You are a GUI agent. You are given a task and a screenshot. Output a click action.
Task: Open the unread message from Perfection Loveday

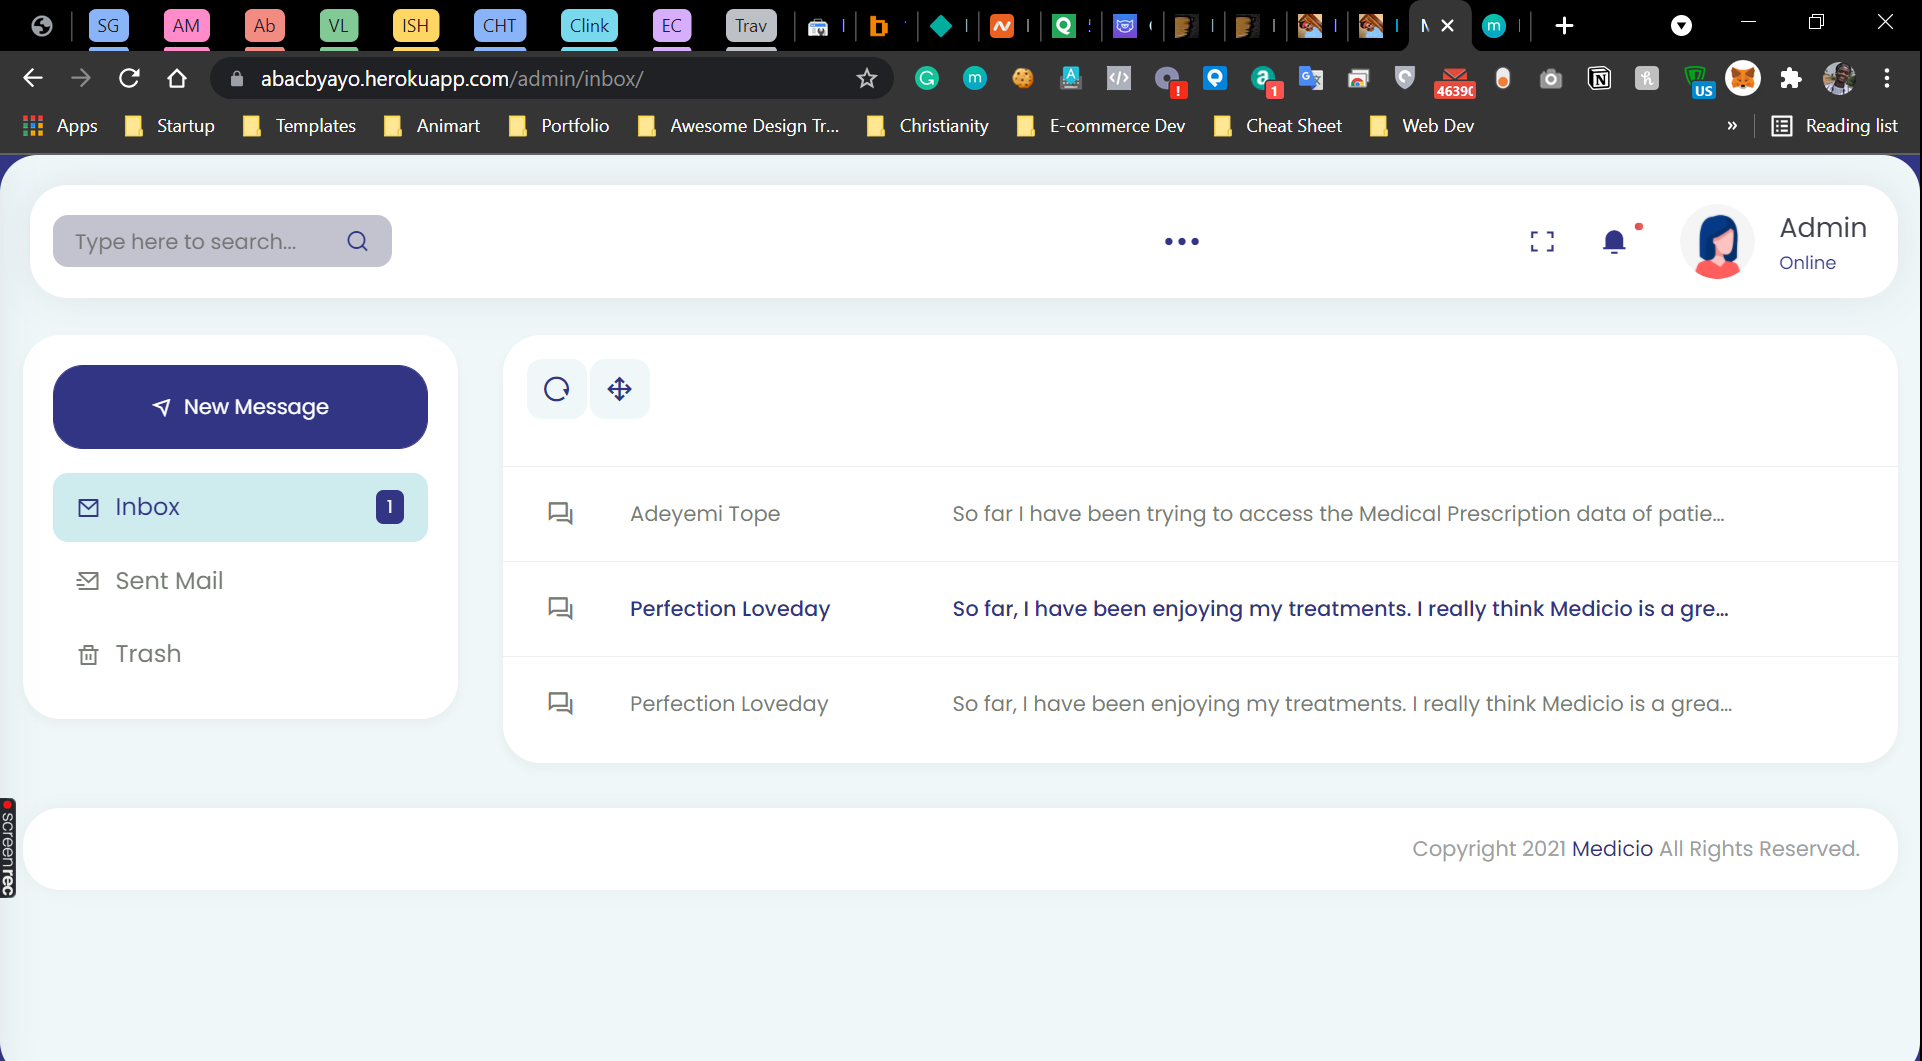(x=1200, y=609)
